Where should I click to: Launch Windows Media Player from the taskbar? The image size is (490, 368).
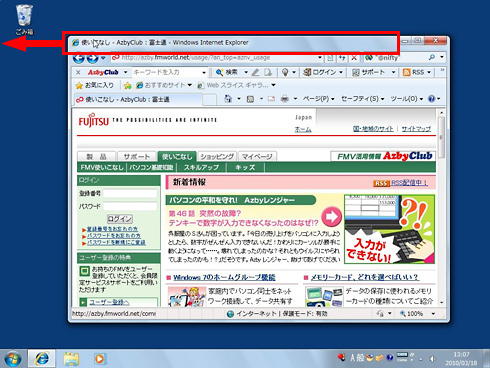tap(99, 359)
